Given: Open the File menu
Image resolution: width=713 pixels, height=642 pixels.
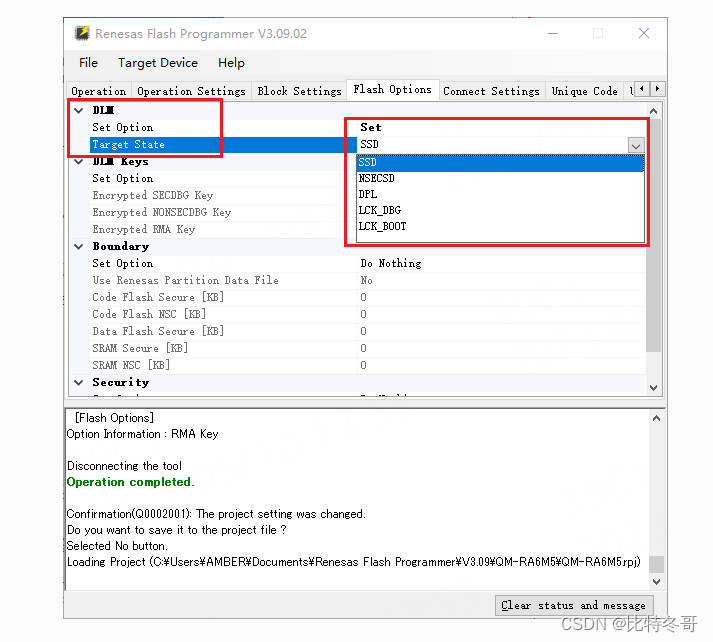Looking at the screenshot, I should (x=88, y=63).
